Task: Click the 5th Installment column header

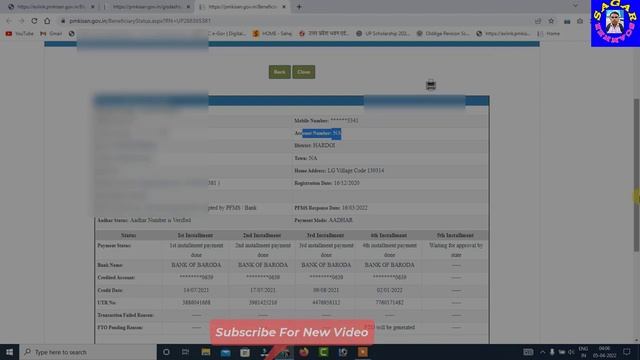Action: tap(455, 235)
